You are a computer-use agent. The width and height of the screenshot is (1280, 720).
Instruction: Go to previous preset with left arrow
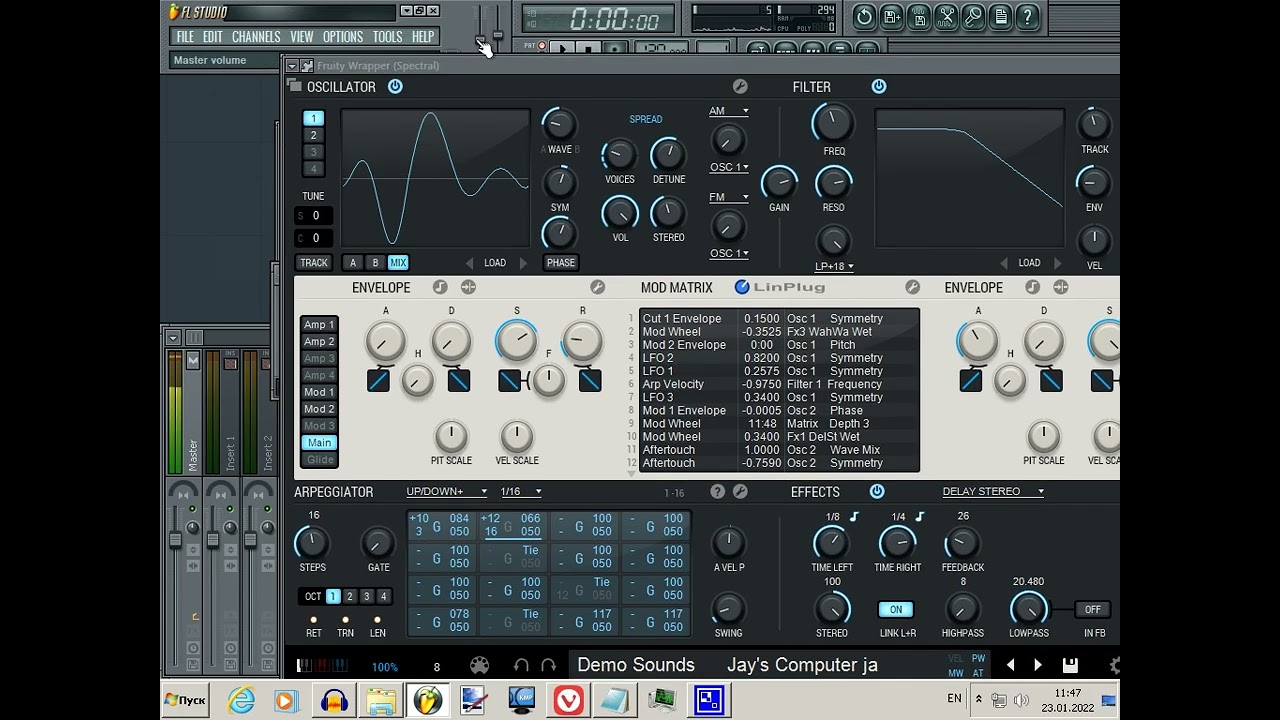pyautogui.click(x=1010, y=665)
